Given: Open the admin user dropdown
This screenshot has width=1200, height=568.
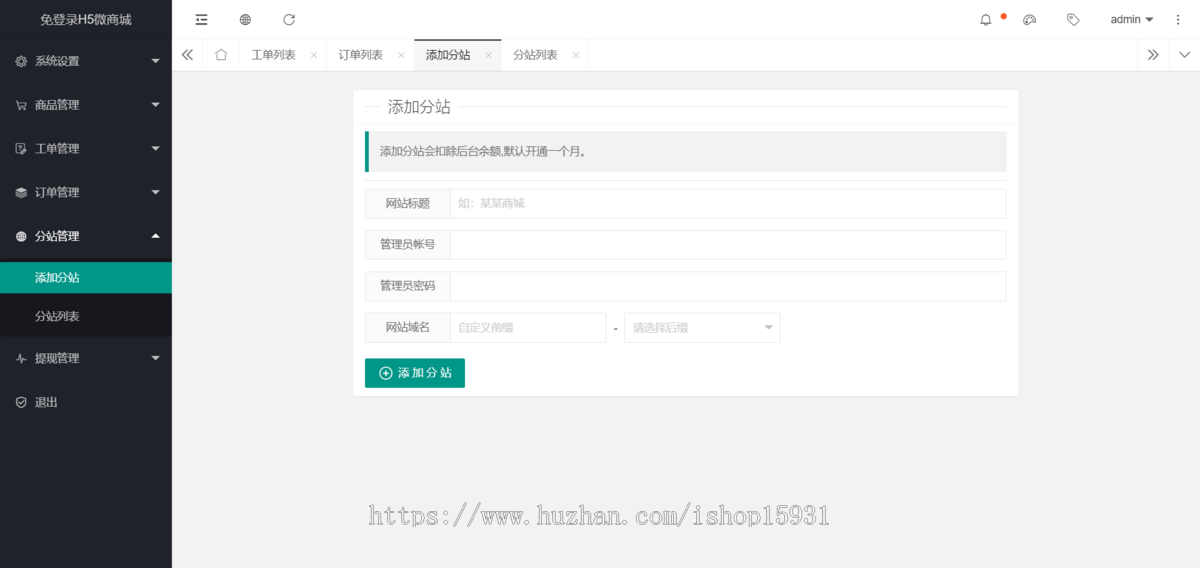Looking at the screenshot, I should [1132, 19].
